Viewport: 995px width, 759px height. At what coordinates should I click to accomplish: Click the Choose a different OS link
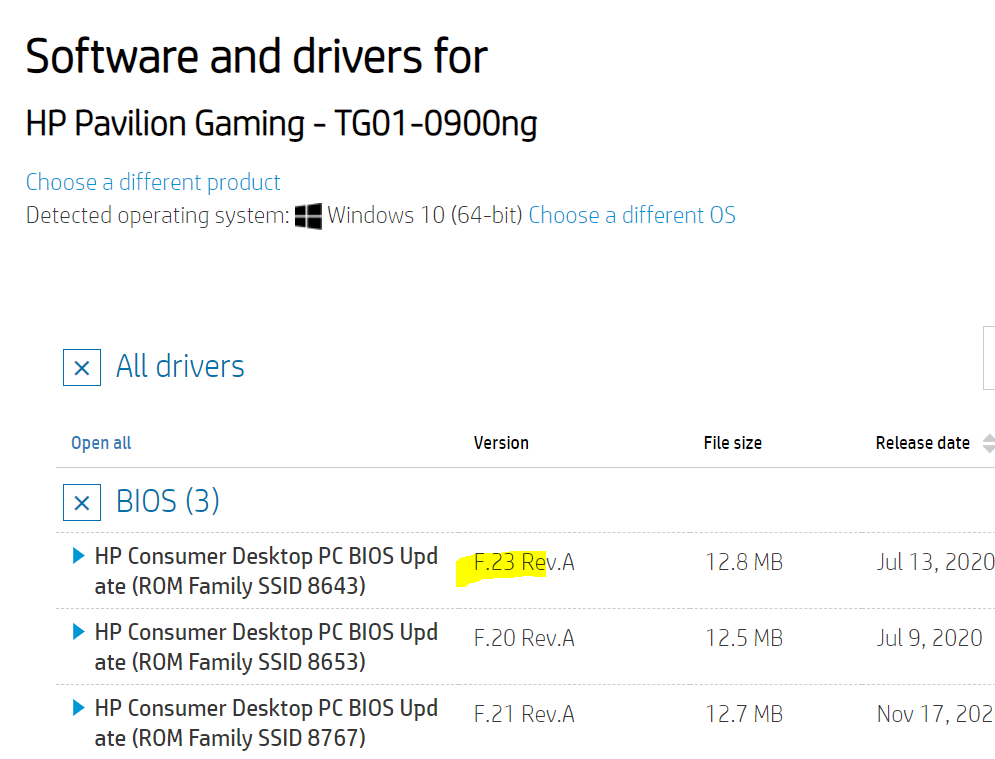coord(632,215)
